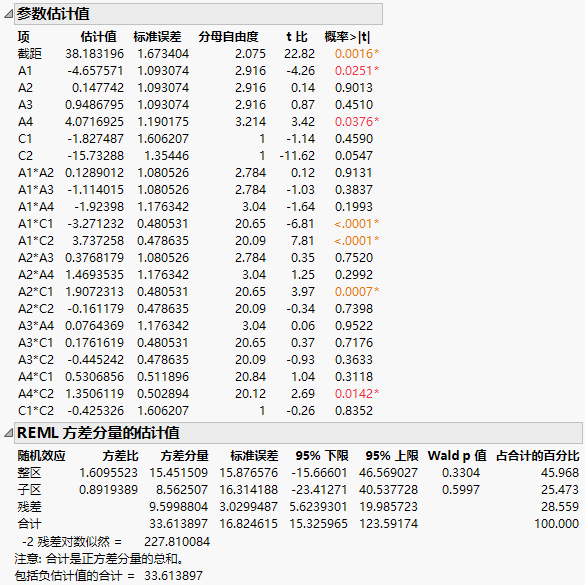
Task: Click p-value 0.0016* for 截距
Action: pyautogui.click(x=357, y=54)
